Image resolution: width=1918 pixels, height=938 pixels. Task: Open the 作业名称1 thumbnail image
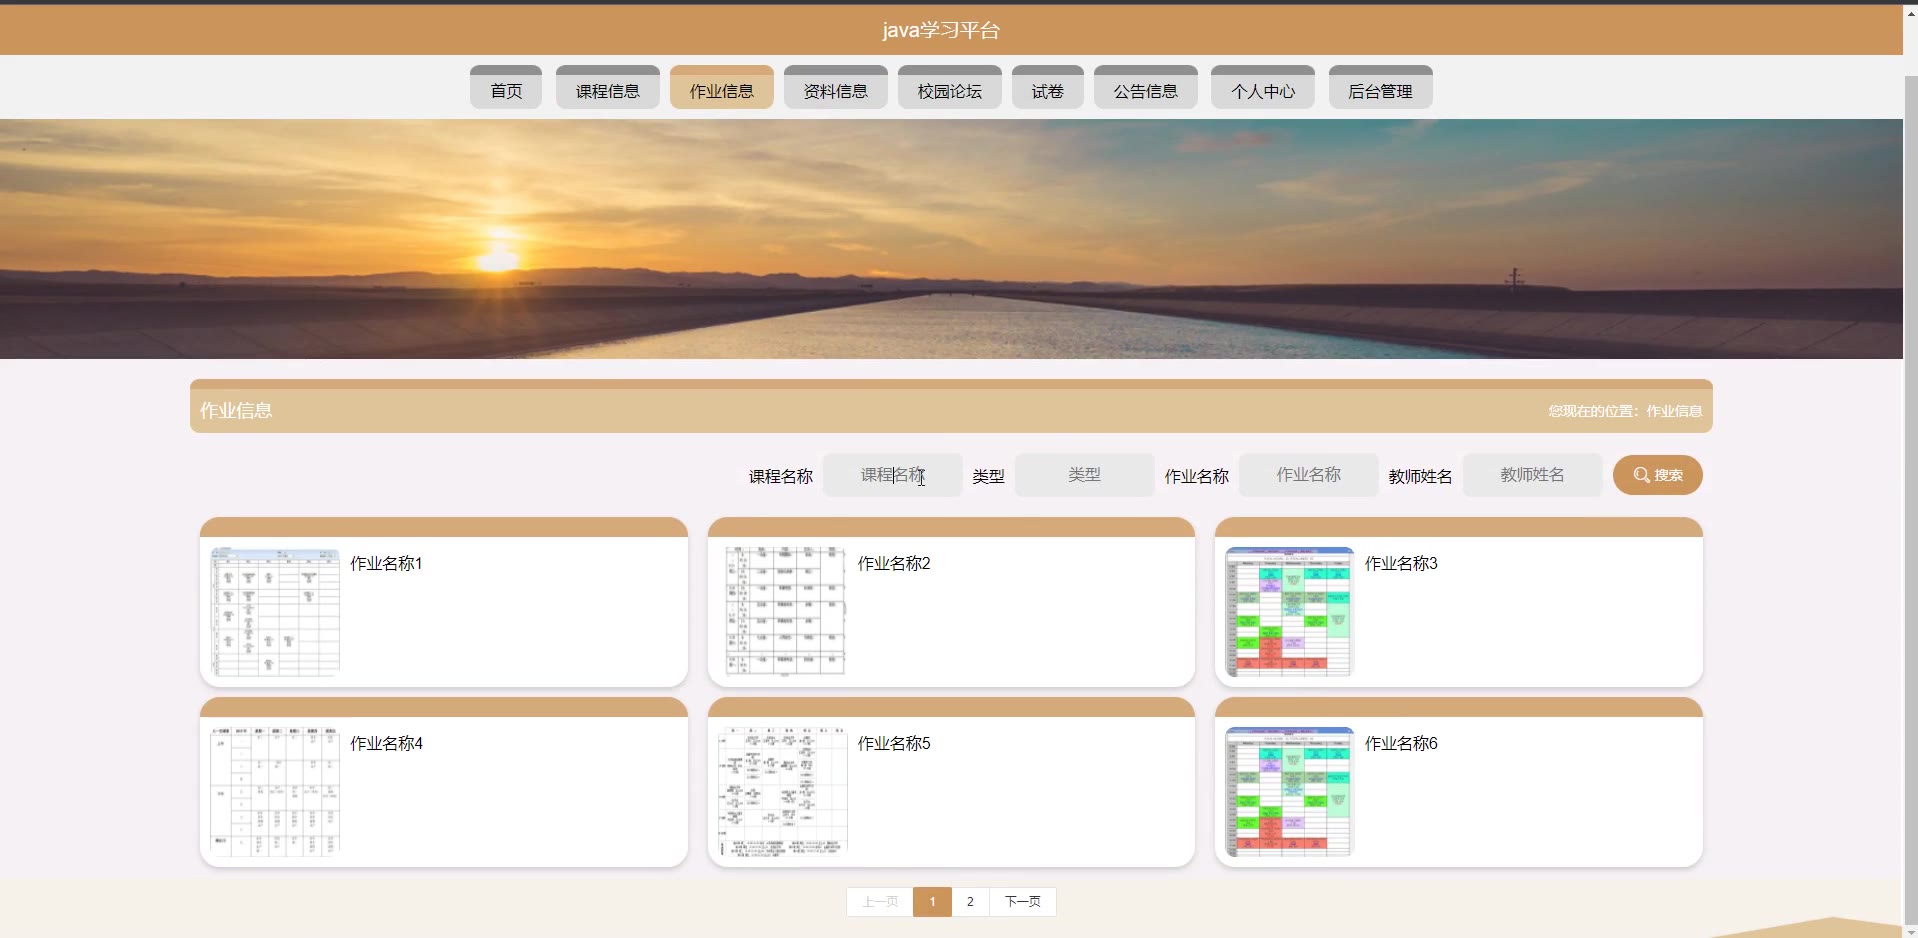[x=275, y=611]
